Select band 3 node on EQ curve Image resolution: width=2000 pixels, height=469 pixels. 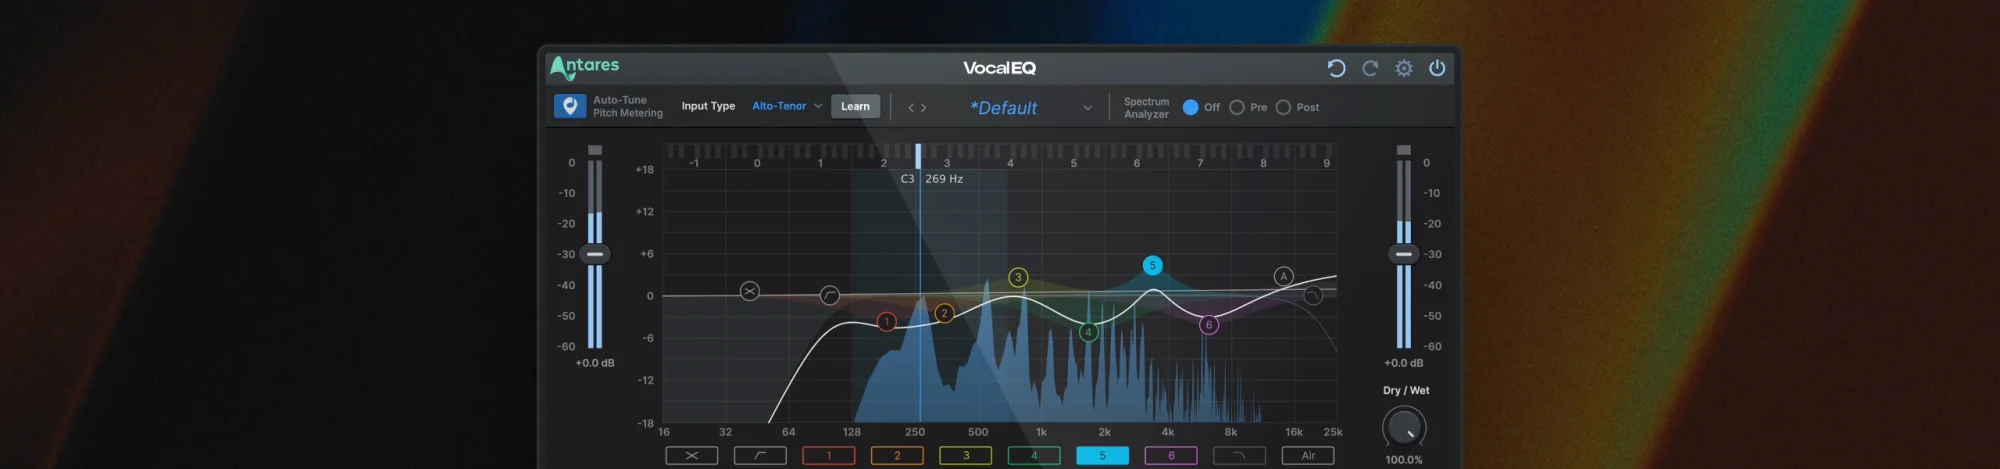pos(1018,277)
